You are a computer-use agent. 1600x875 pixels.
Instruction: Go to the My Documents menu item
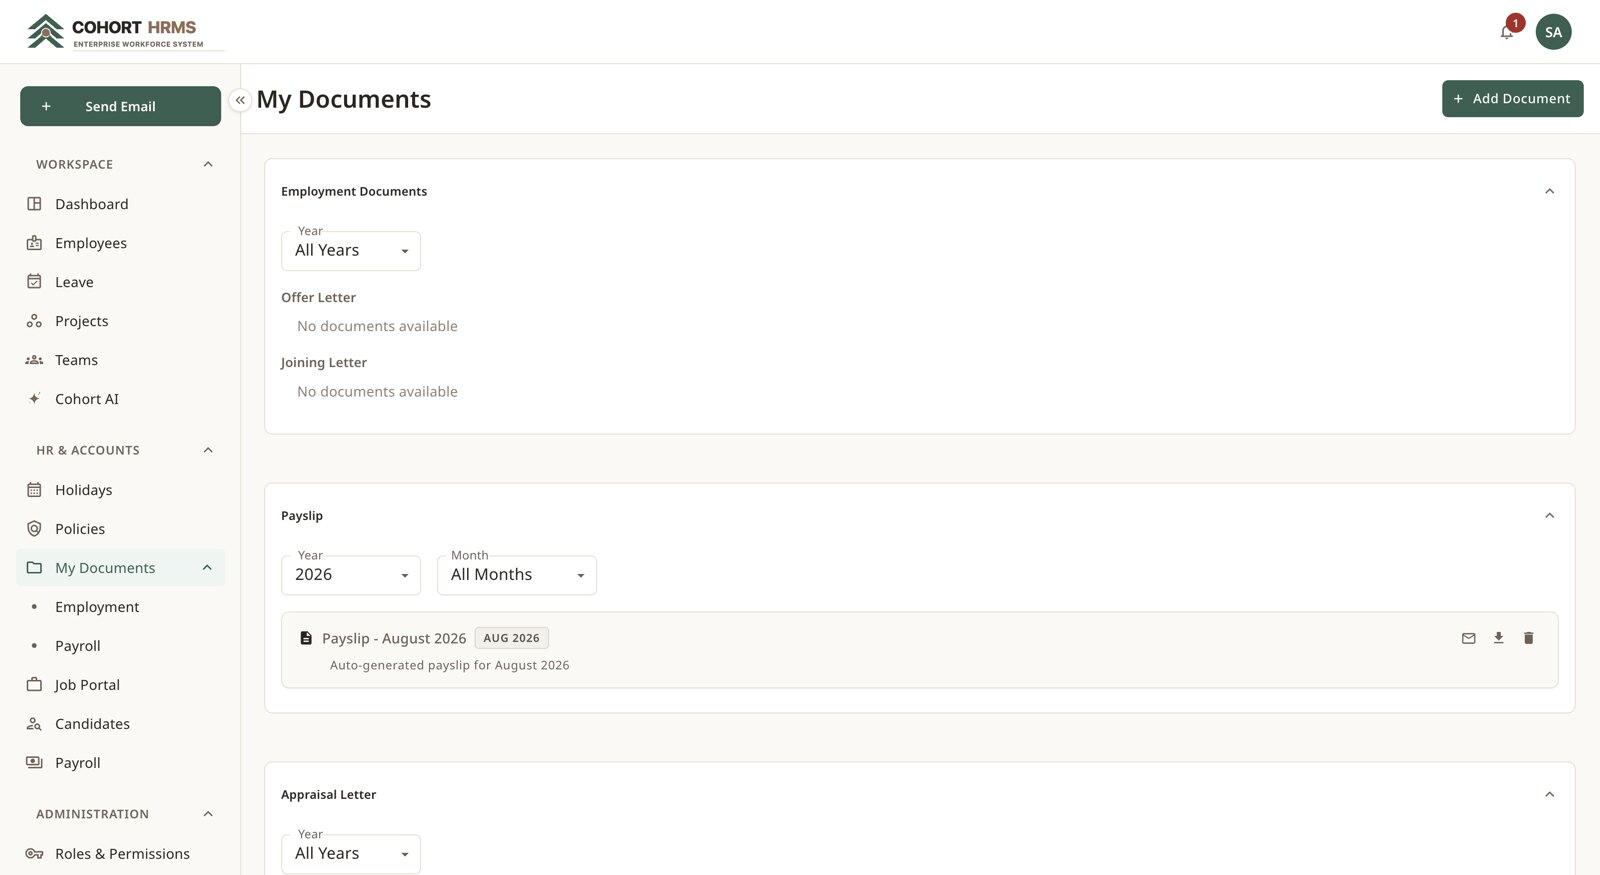pos(121,568)
